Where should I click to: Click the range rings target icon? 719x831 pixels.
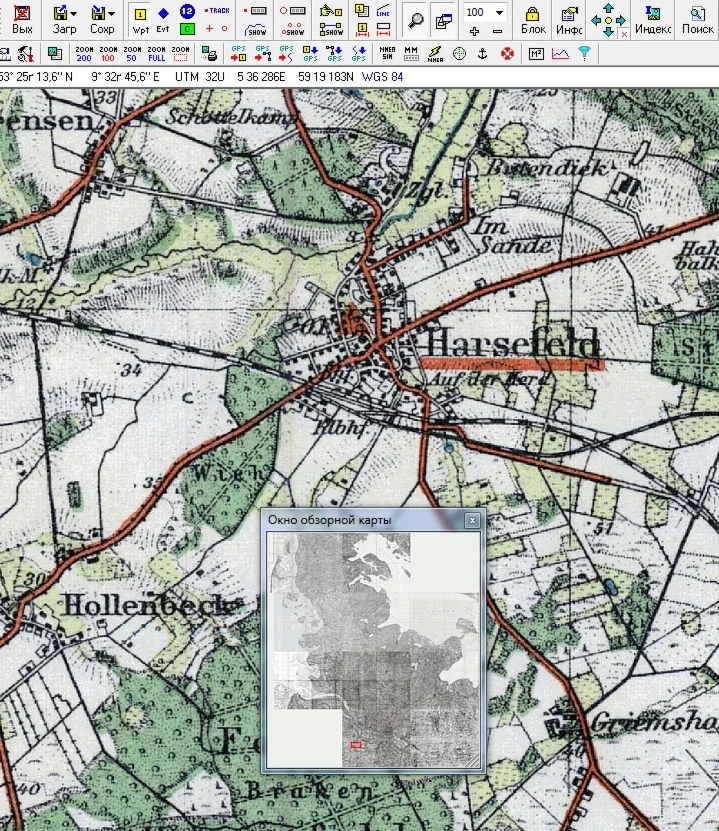tap(459, 54)
